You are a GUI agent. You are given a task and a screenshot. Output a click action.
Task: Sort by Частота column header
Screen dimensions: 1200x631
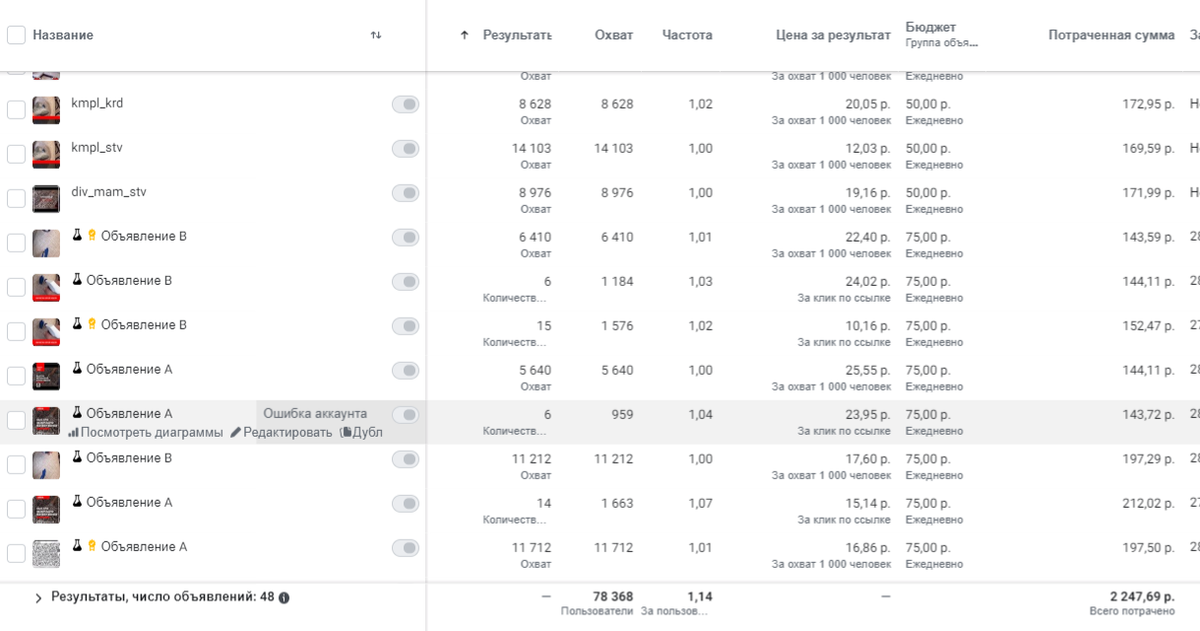(687, 35)
